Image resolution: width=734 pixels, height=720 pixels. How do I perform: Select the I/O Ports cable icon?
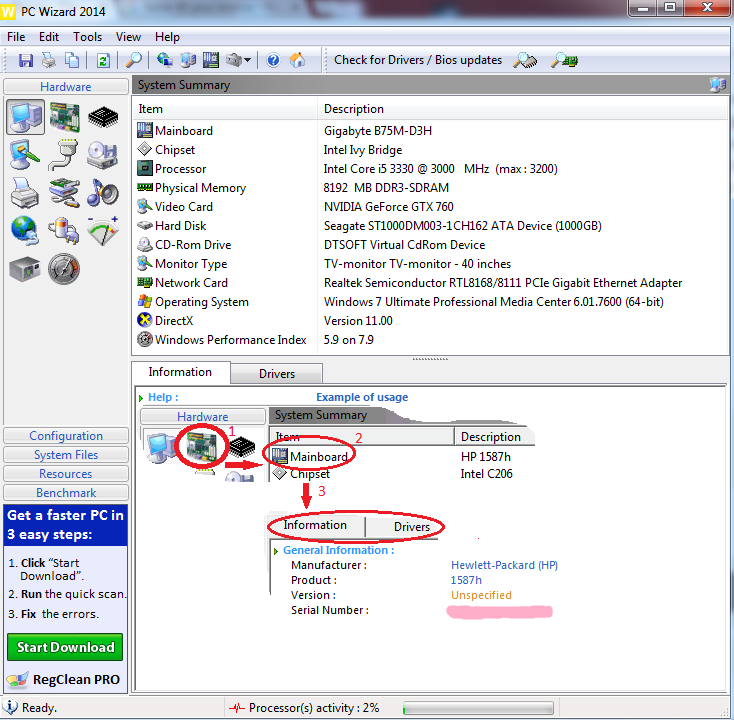(x=64, y=155)
